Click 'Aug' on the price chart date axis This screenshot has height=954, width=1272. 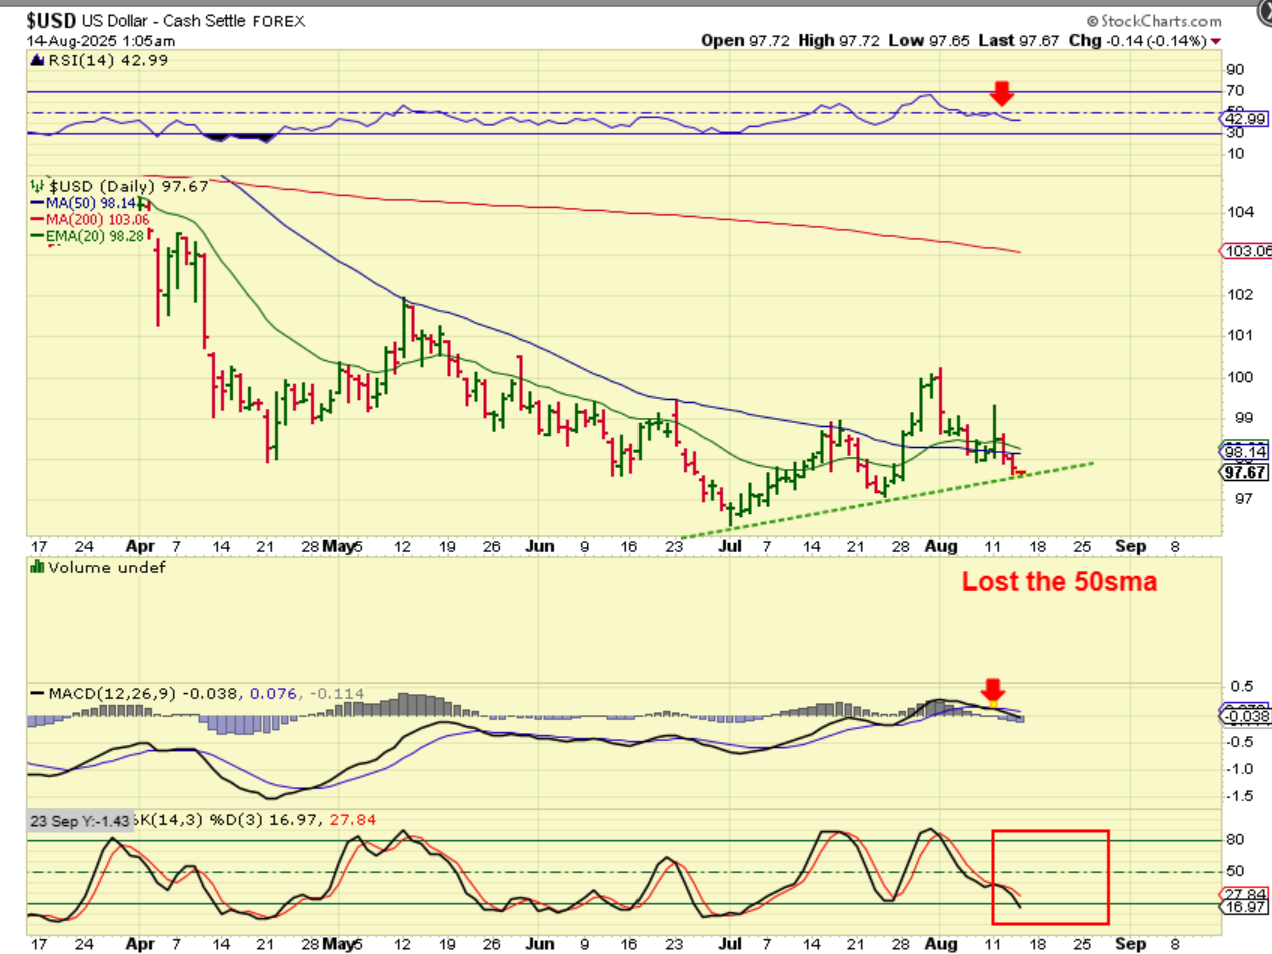pos(941,546)
